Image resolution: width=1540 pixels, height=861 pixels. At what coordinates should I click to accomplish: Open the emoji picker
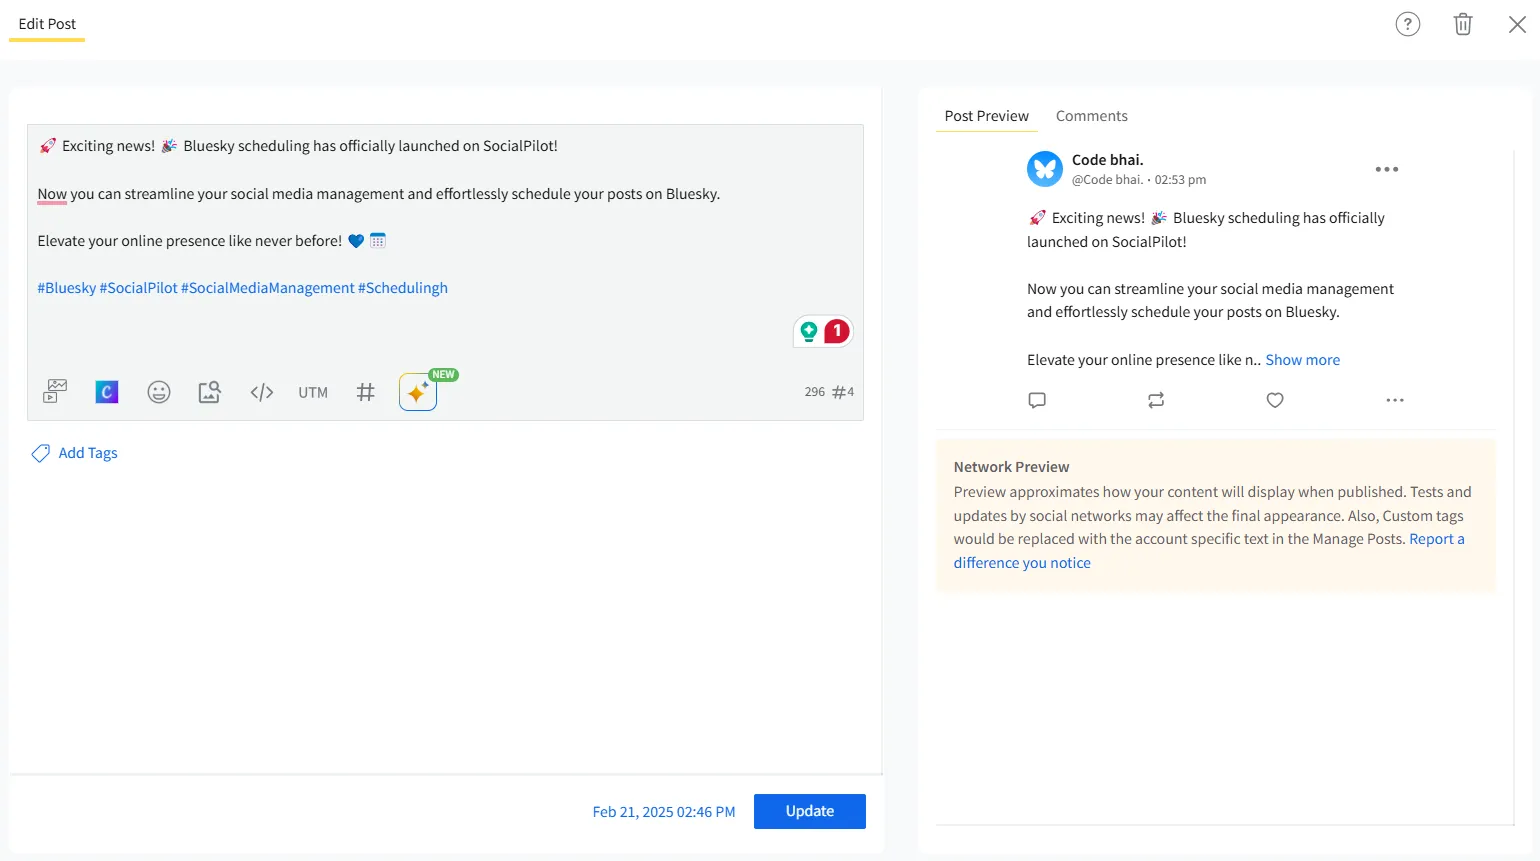click(x=159, y=391)
